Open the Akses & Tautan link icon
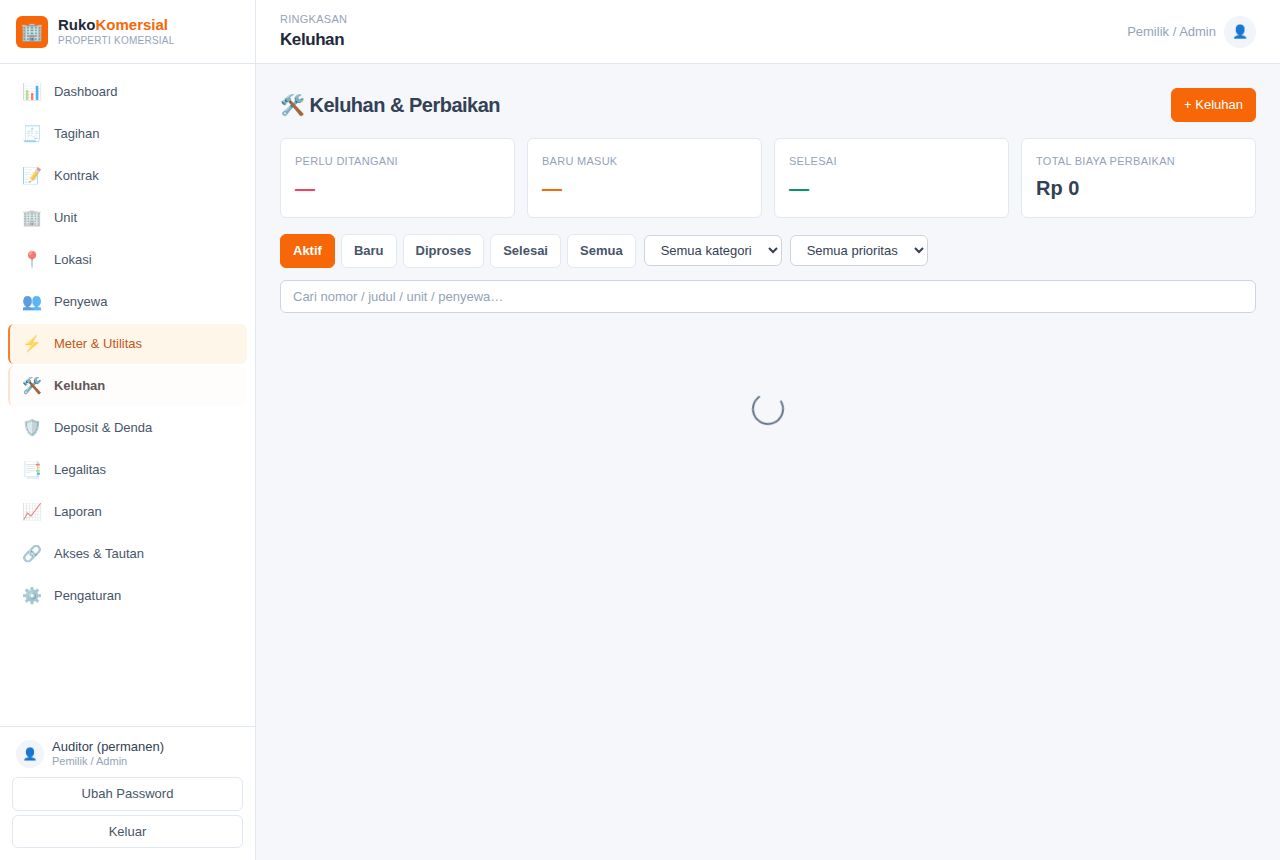This screenshot has width=1280, height=860. tap(32, 554)
